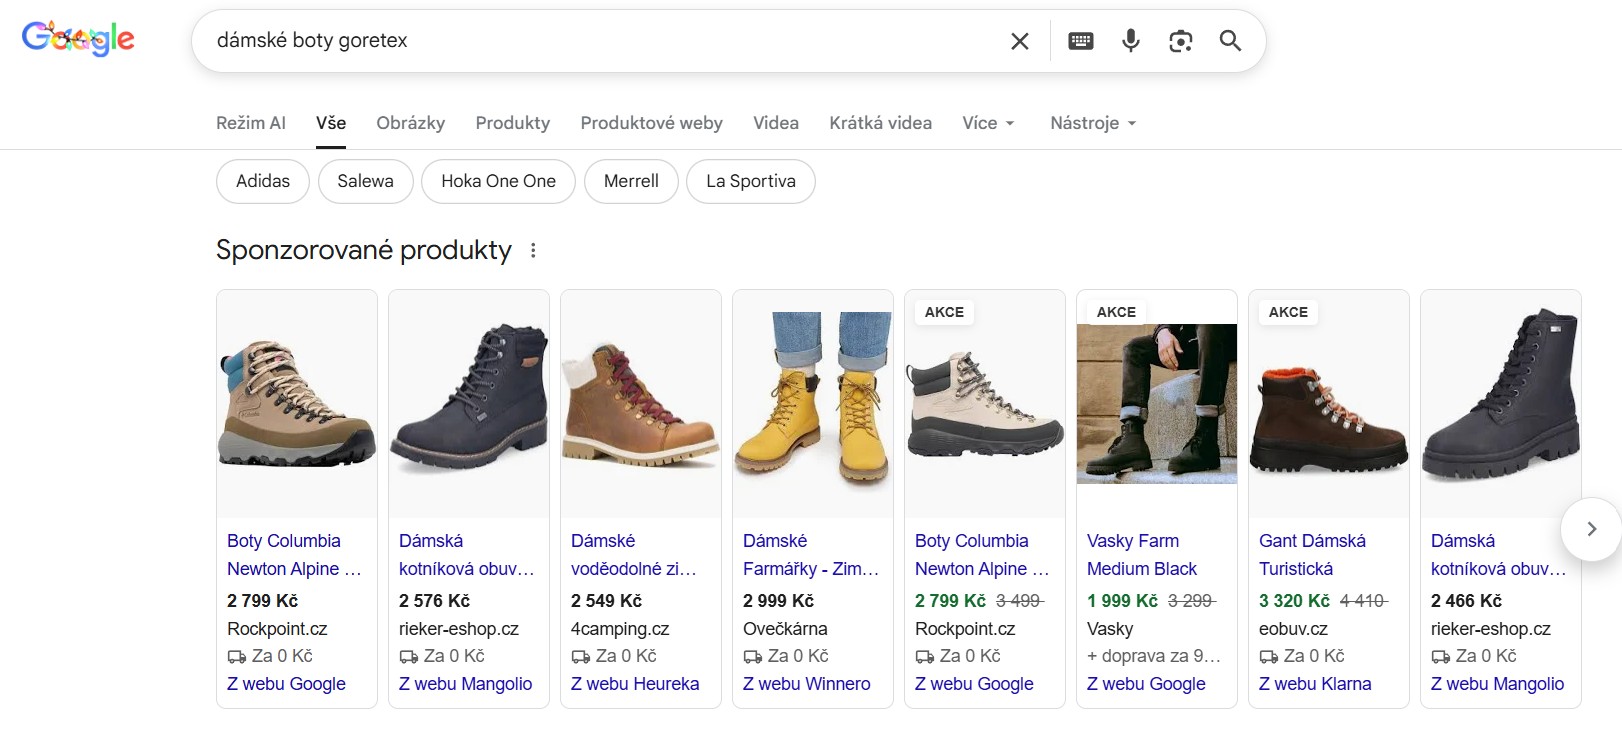Switch to Režim AI tab
Image resolution: width=1622 pixels, height=736 pixels.
251,123
